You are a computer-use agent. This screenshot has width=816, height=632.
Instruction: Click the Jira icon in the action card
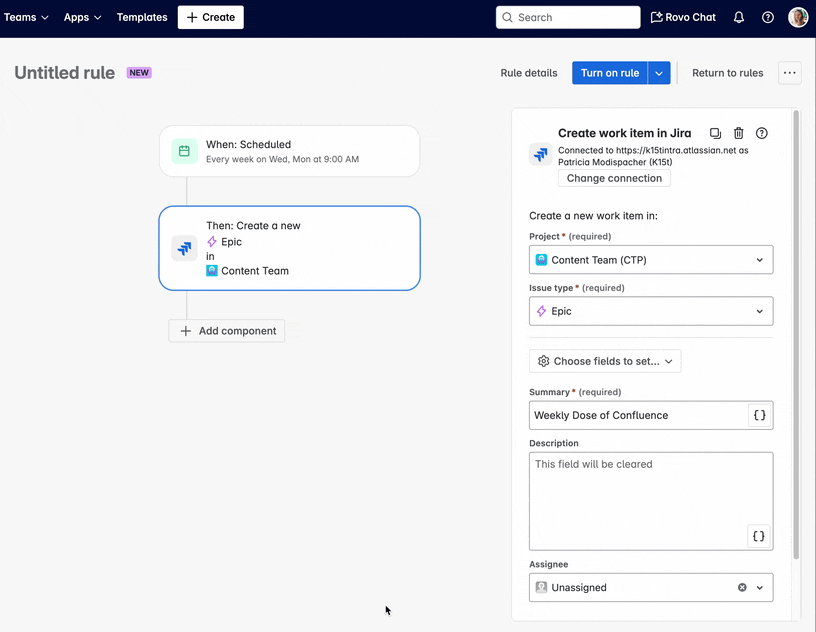click(184, 248)
